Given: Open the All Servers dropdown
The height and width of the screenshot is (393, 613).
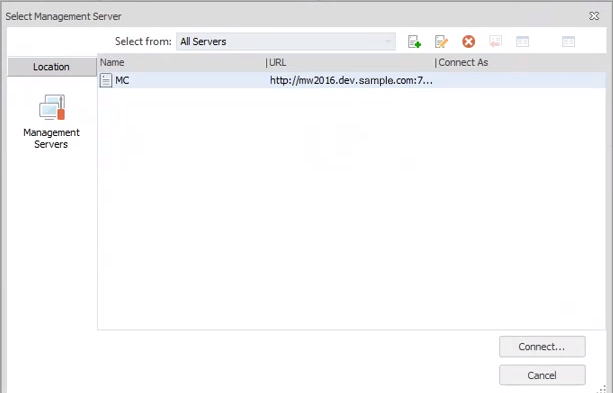Looking at the screenshot, I should click(286, 41).
